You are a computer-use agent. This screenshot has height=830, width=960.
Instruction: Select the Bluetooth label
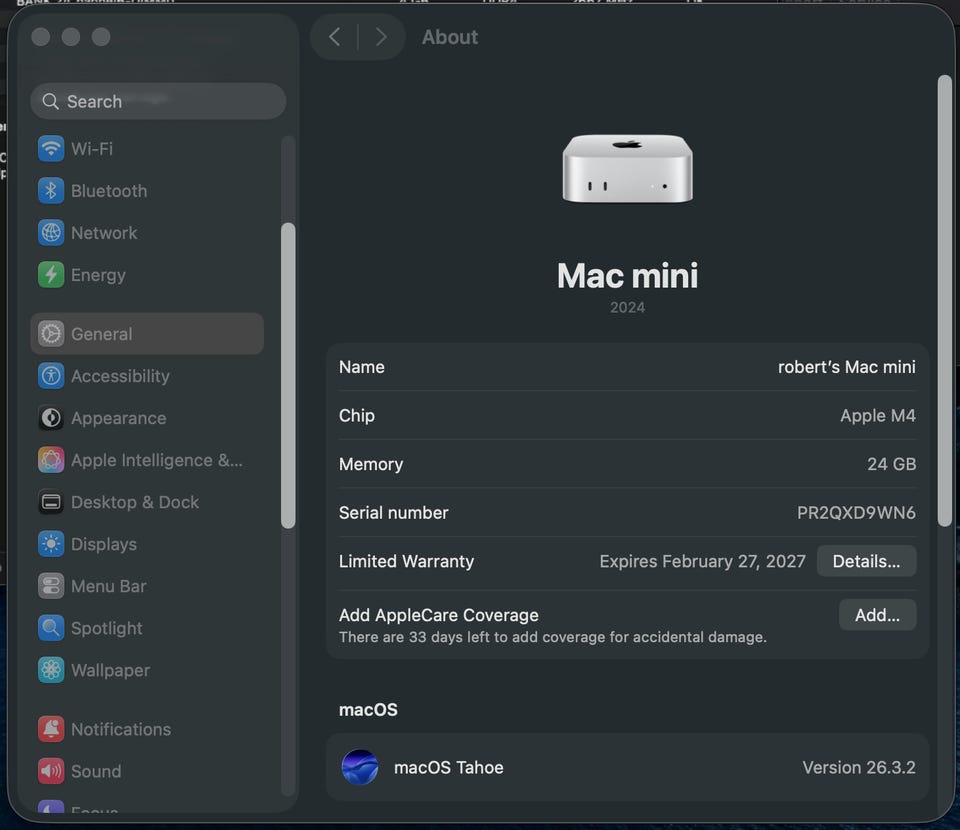[x=109, y=191]
